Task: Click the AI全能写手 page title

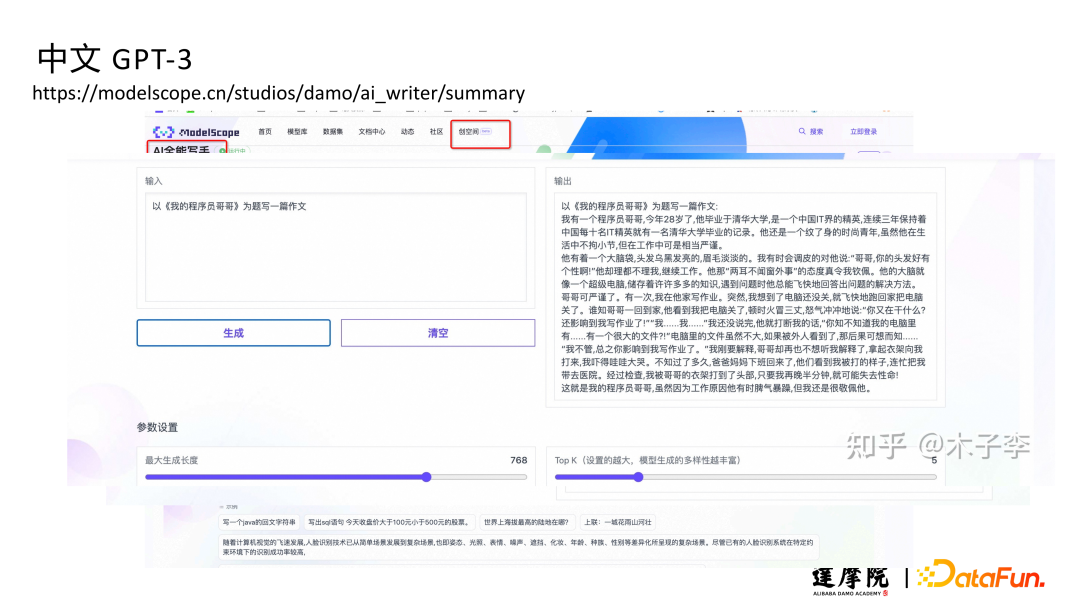Action: tap(181, 149)
